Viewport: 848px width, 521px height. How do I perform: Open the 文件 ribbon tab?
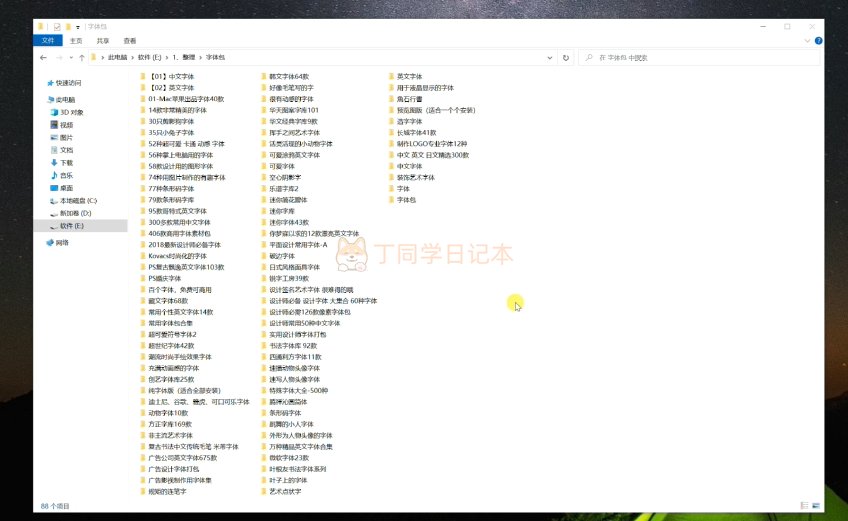coord(48,41)
